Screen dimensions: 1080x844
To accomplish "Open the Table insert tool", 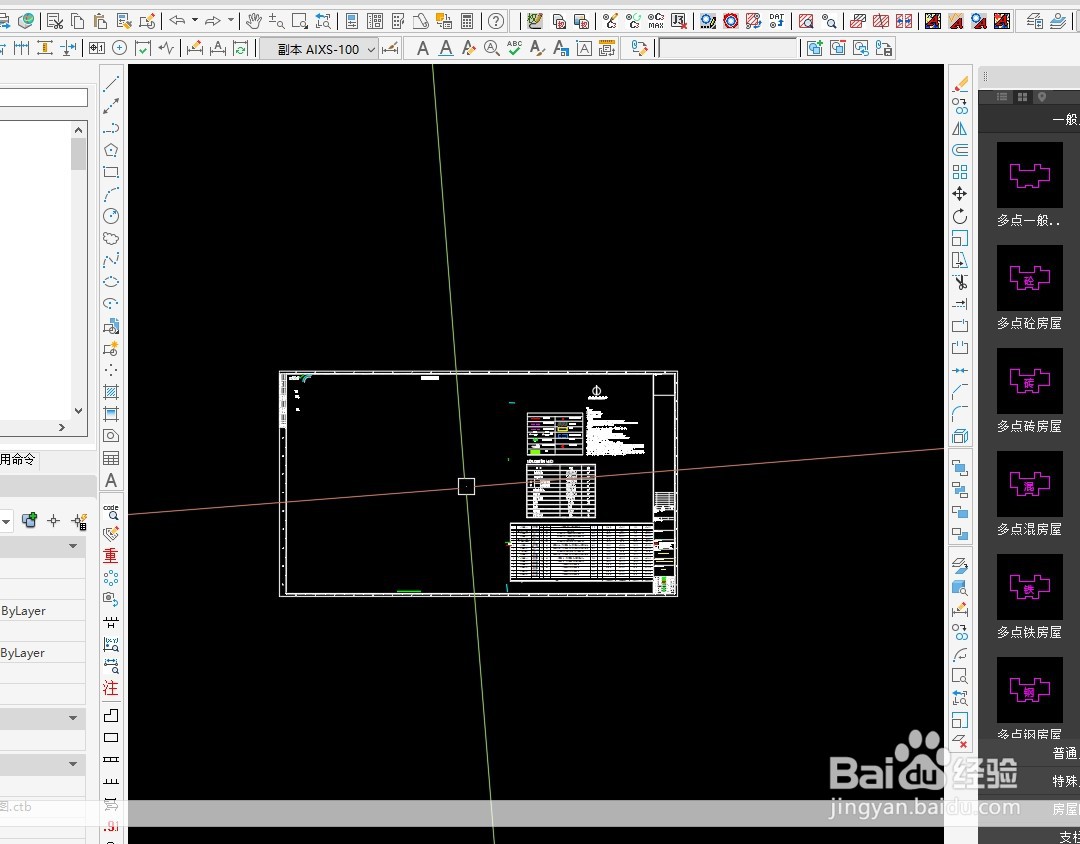I will tap(111, 458).
